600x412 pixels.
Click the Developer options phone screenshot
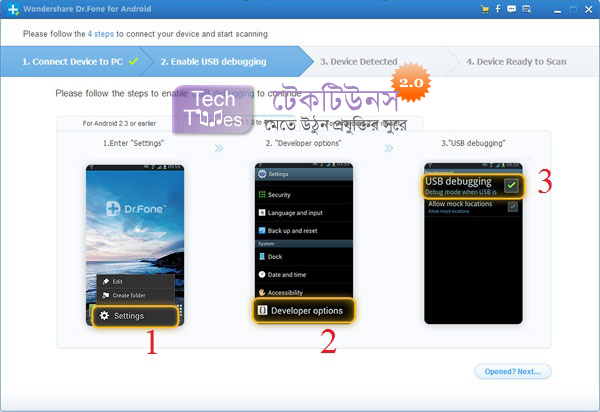304,243
